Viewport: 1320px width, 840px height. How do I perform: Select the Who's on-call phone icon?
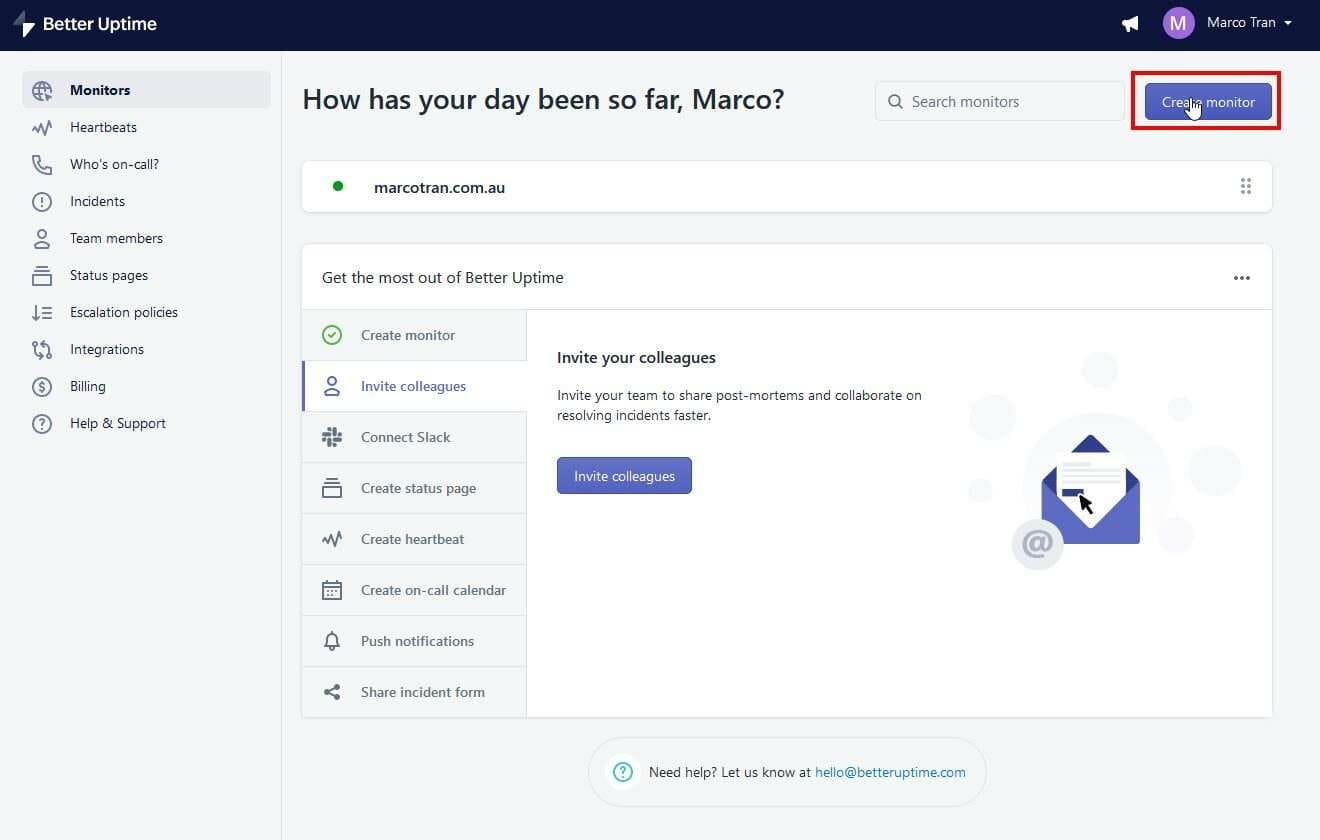point(41,164)
